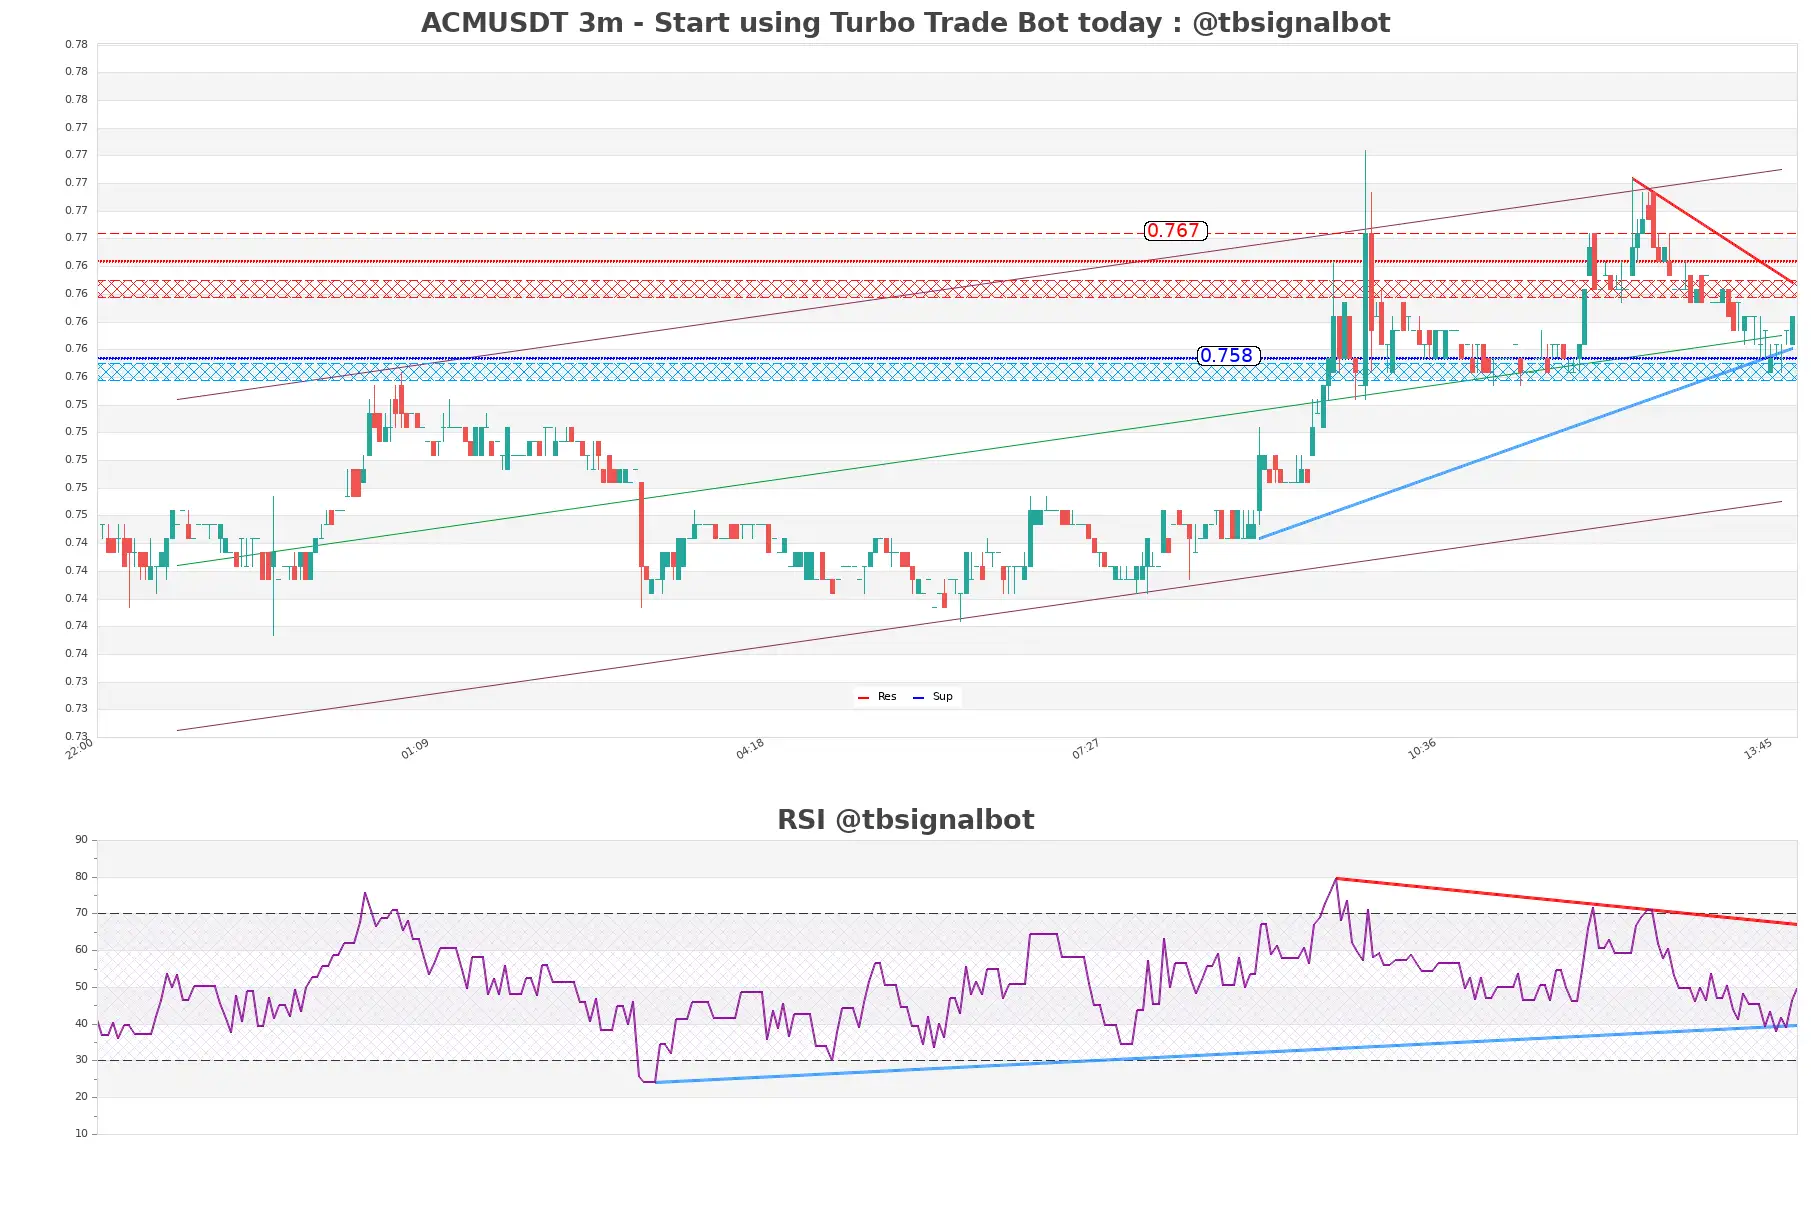Click the RSI 20 axis label
Viewport: 1811px width, 1208px height.
(81, 1097)
